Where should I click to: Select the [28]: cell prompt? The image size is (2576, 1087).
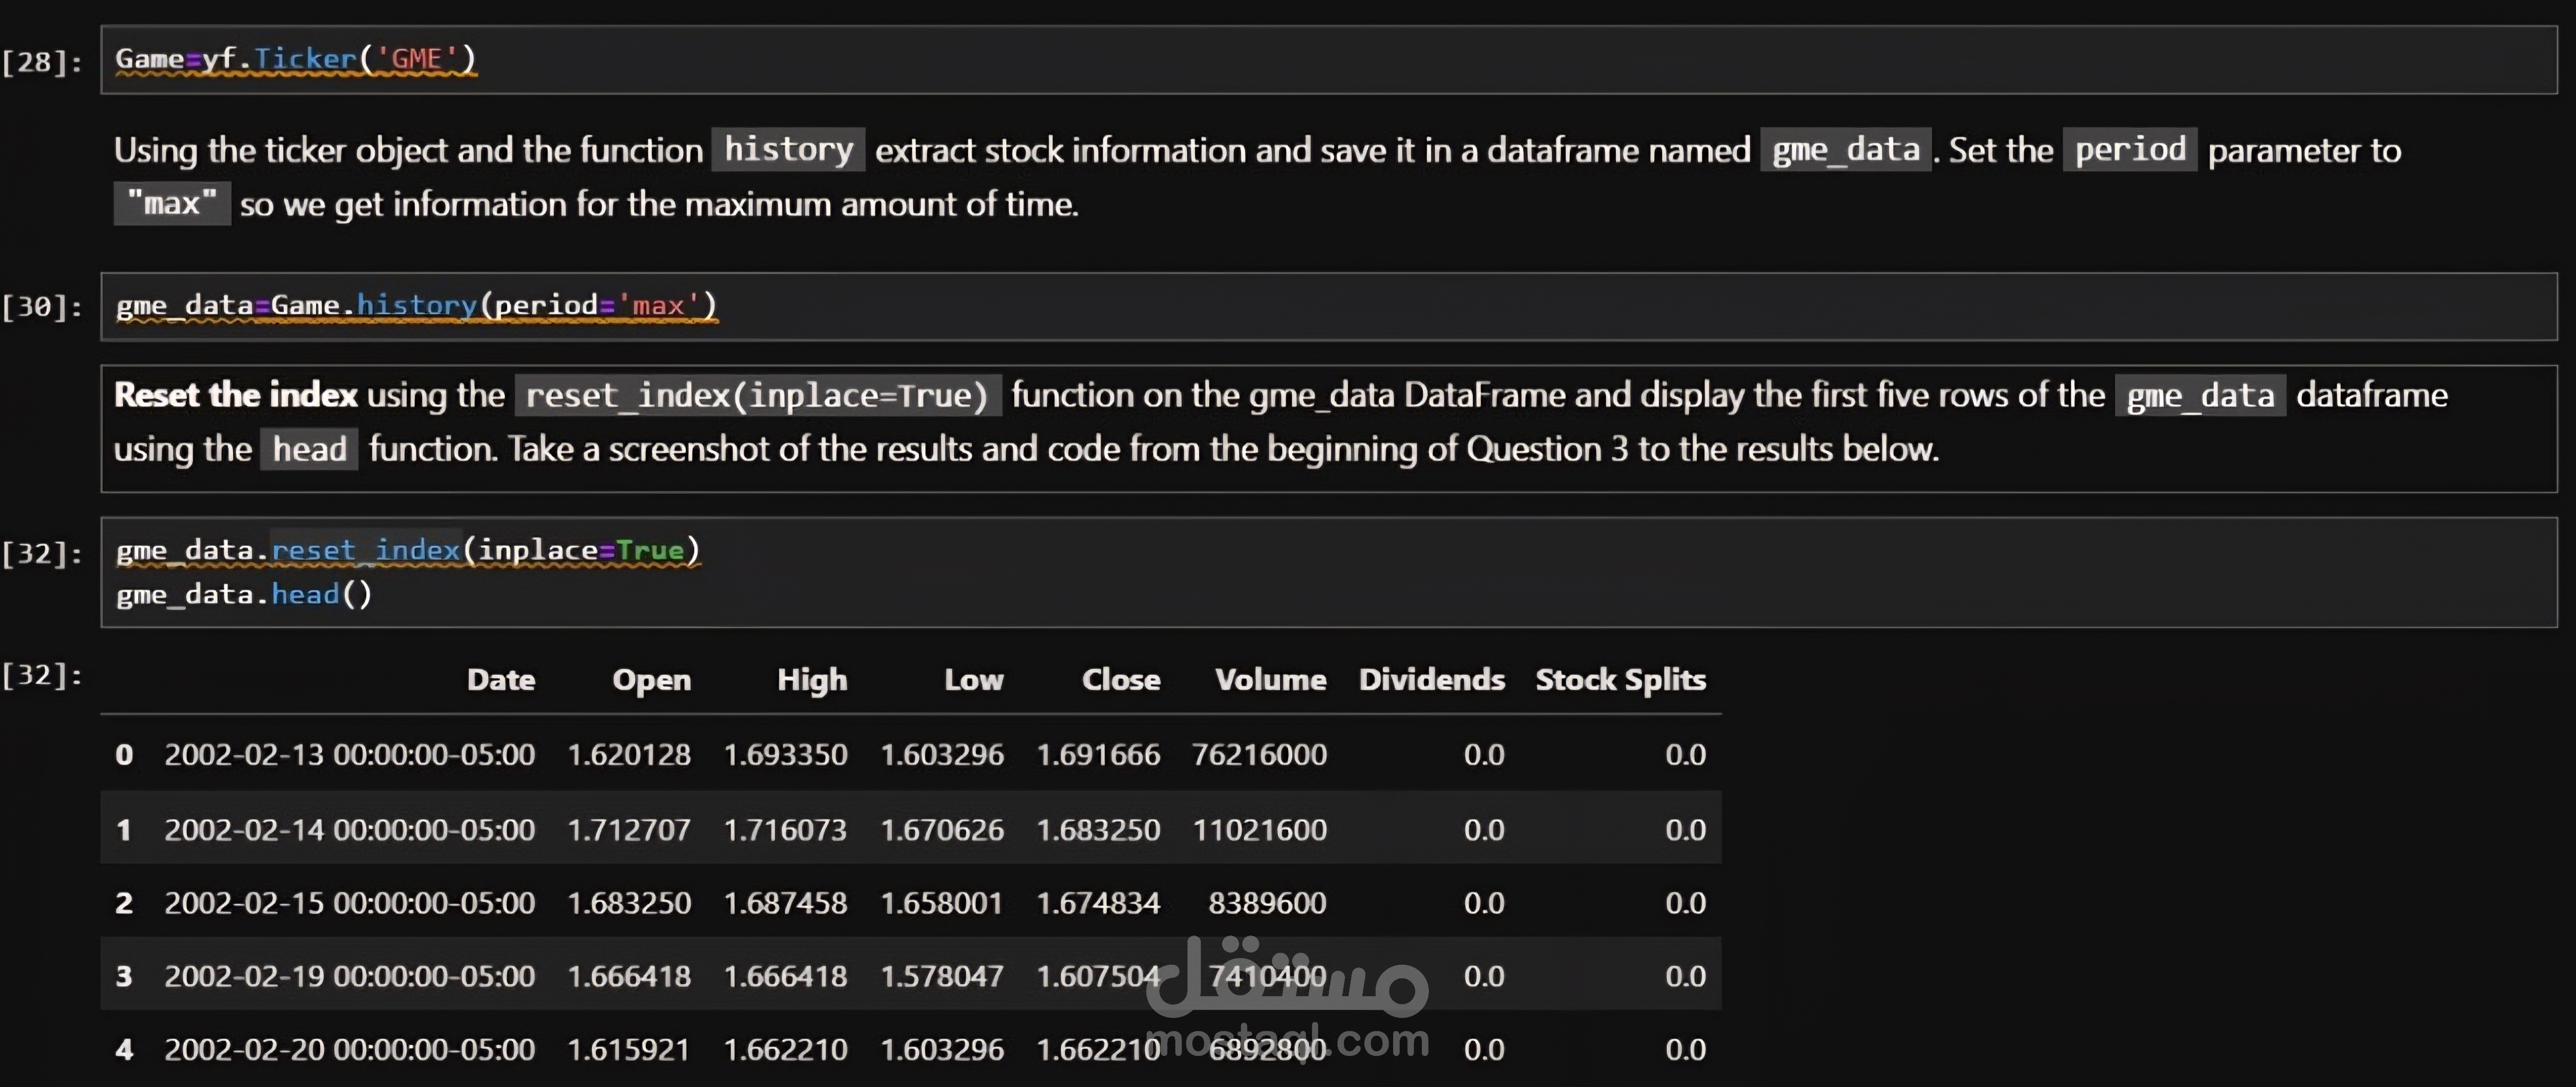(x=42, y=62)
